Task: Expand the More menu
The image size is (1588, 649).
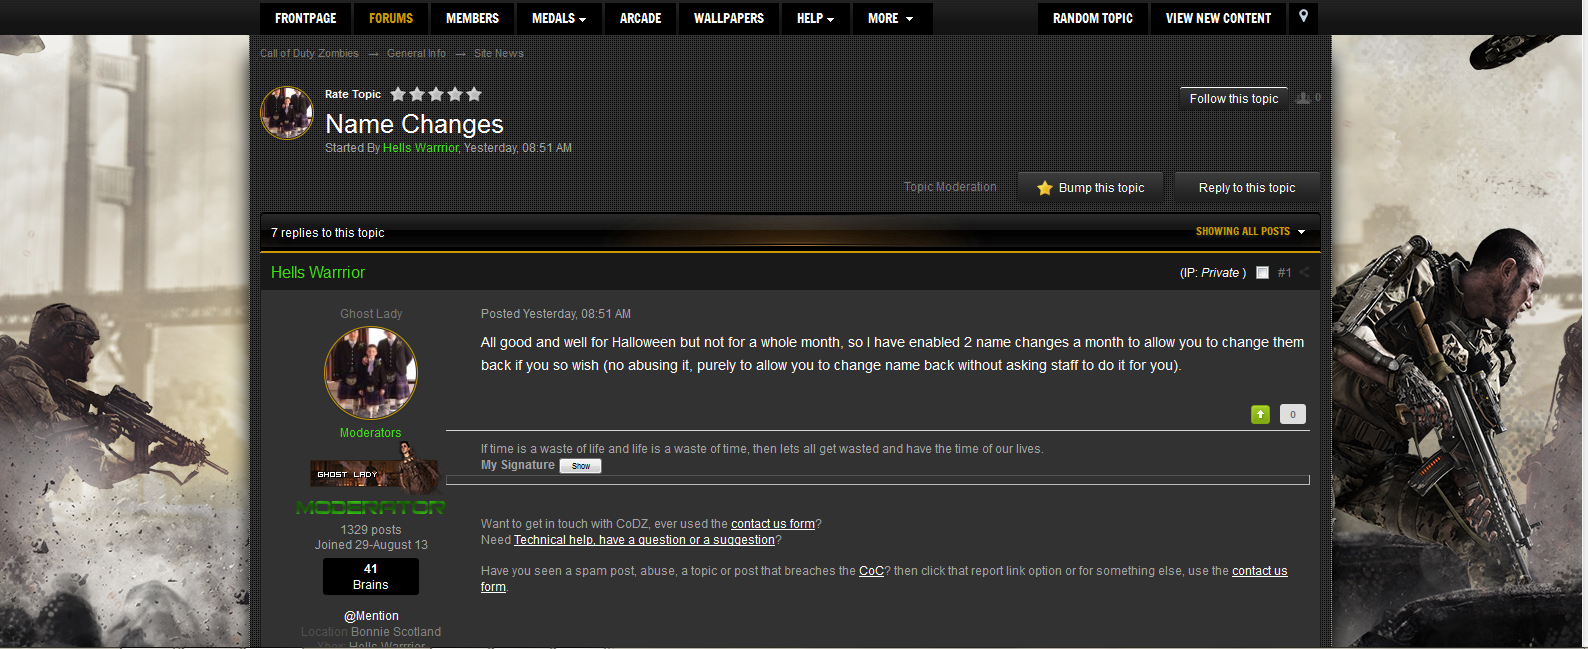Action: click(x=891, y=18)
